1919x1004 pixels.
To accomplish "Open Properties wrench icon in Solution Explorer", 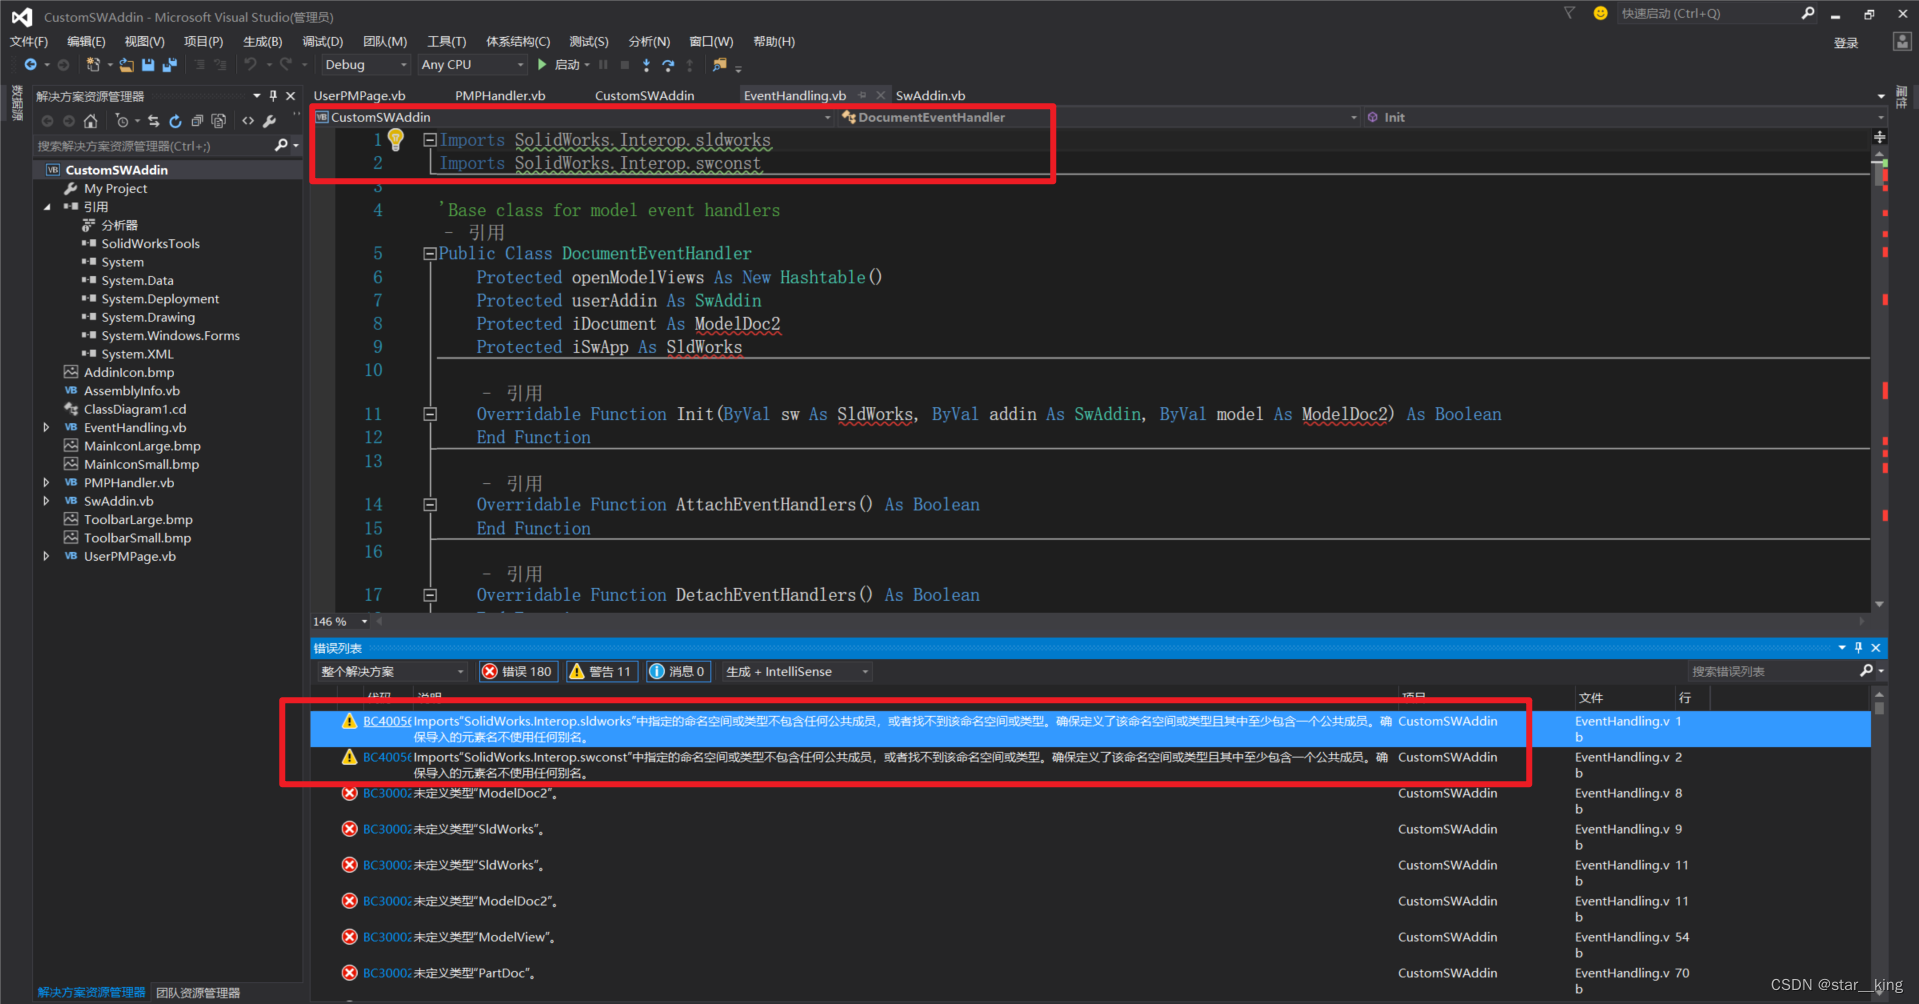I will pos(269,121).
